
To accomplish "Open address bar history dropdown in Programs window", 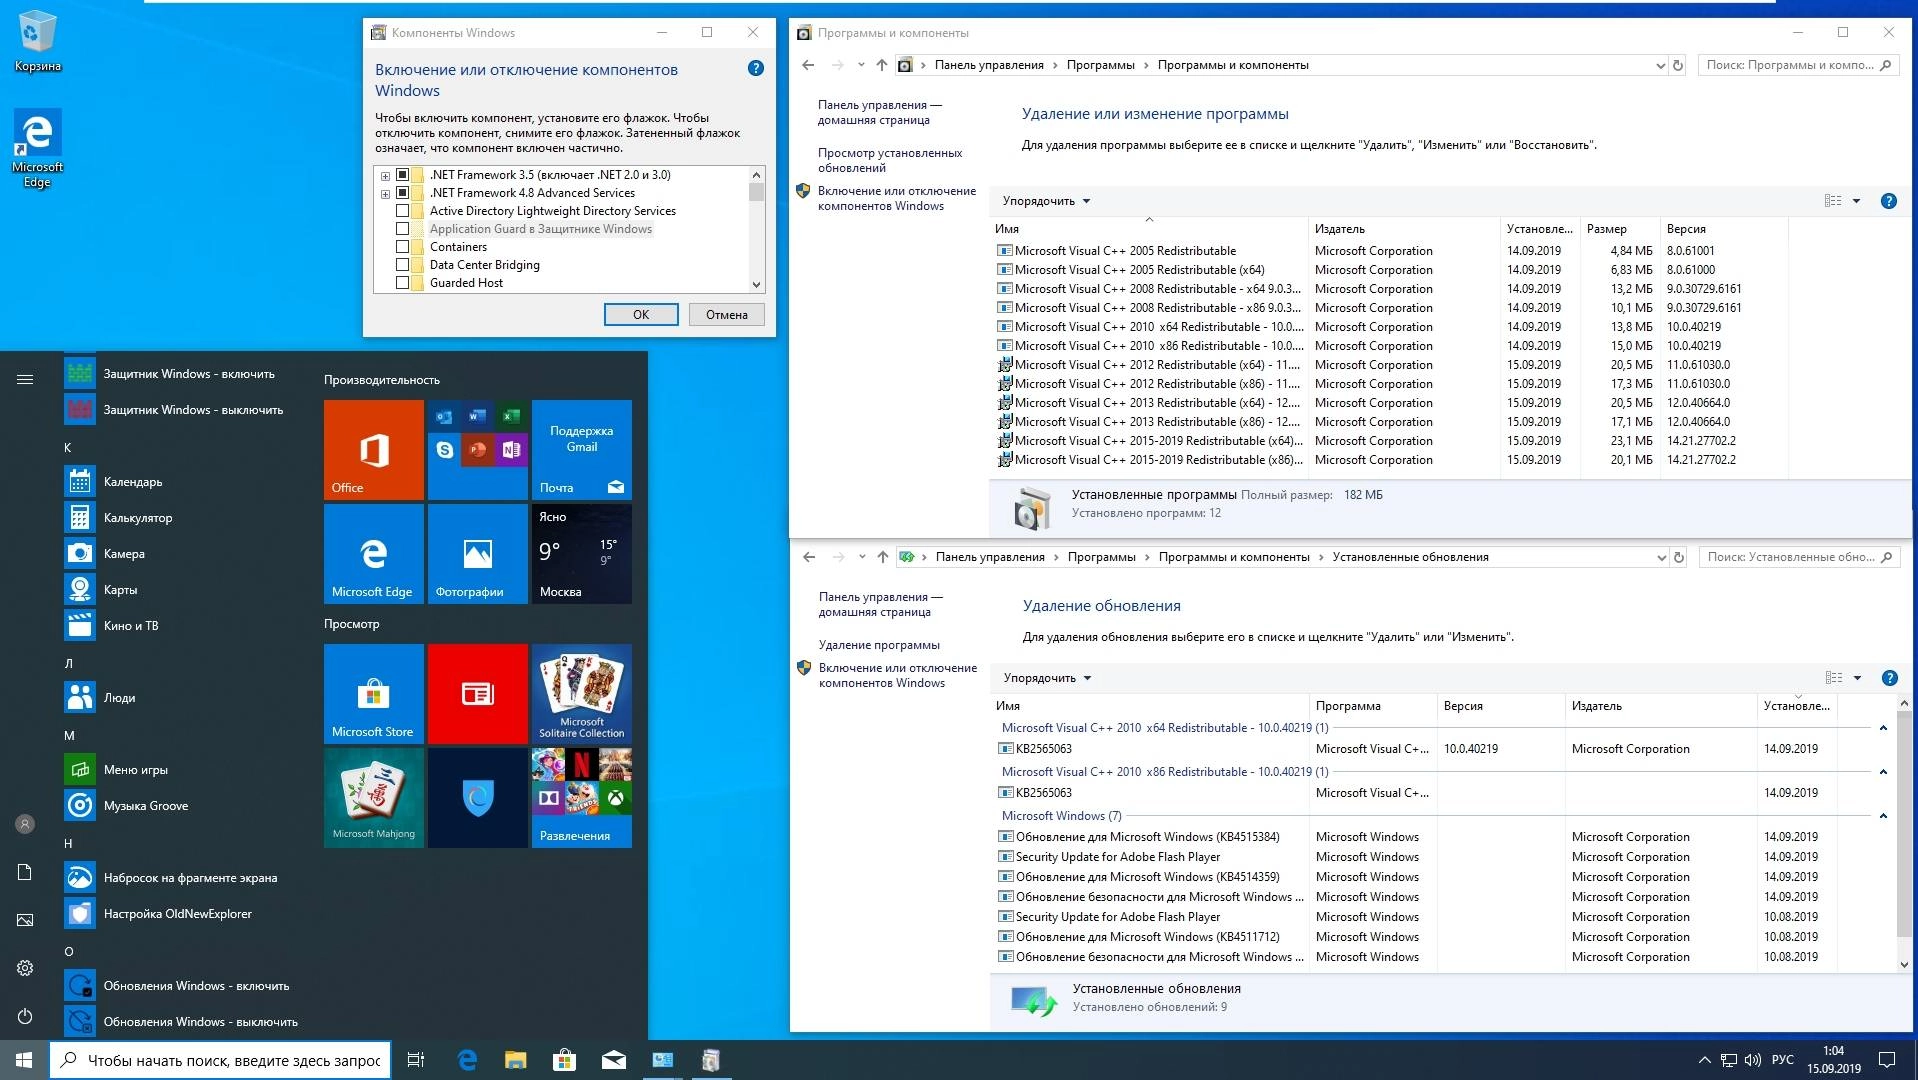I will point(1661,66).
